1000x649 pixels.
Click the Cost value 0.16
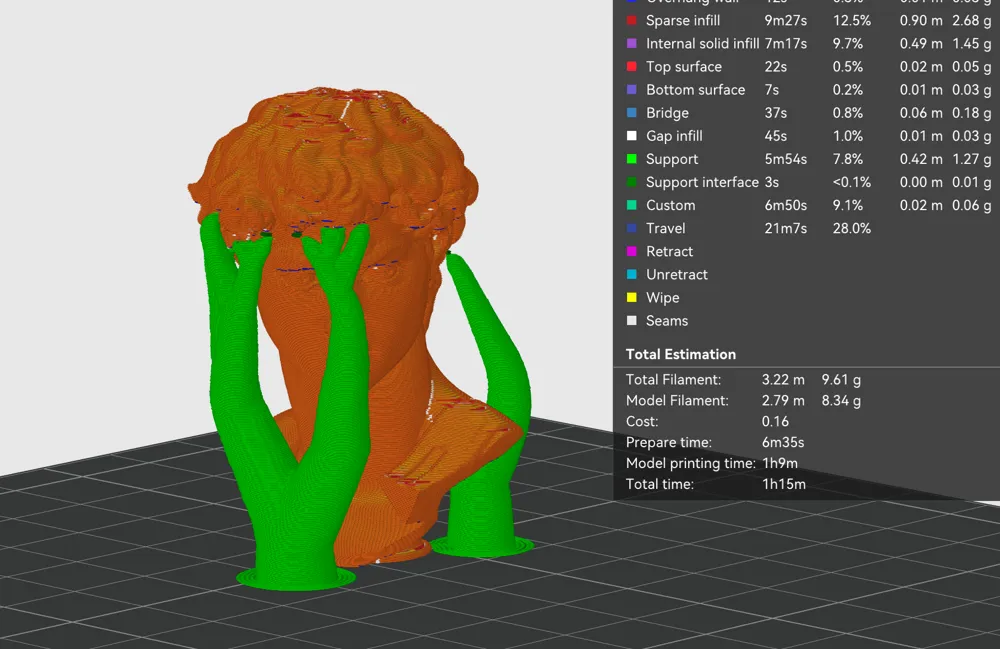(775, 421)
